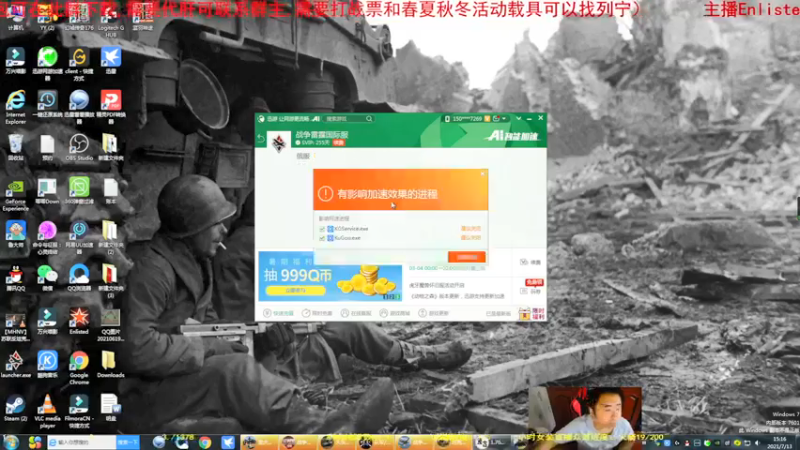Open the Google Chrome desktop icon
This screenshot has width=800, height=450.
click(79, 368)
